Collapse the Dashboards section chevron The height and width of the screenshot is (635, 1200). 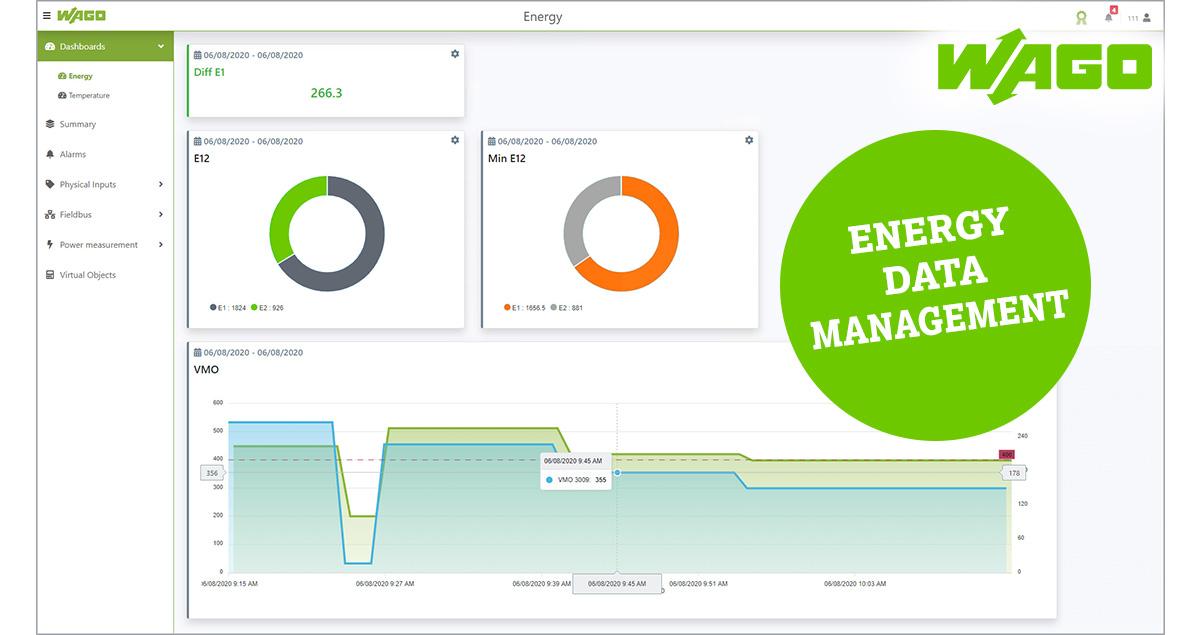[161, 46]
